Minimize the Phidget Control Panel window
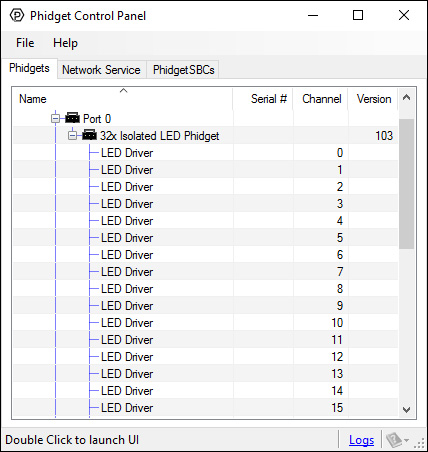This screenshot has width=428, height=452. [313, 15]
